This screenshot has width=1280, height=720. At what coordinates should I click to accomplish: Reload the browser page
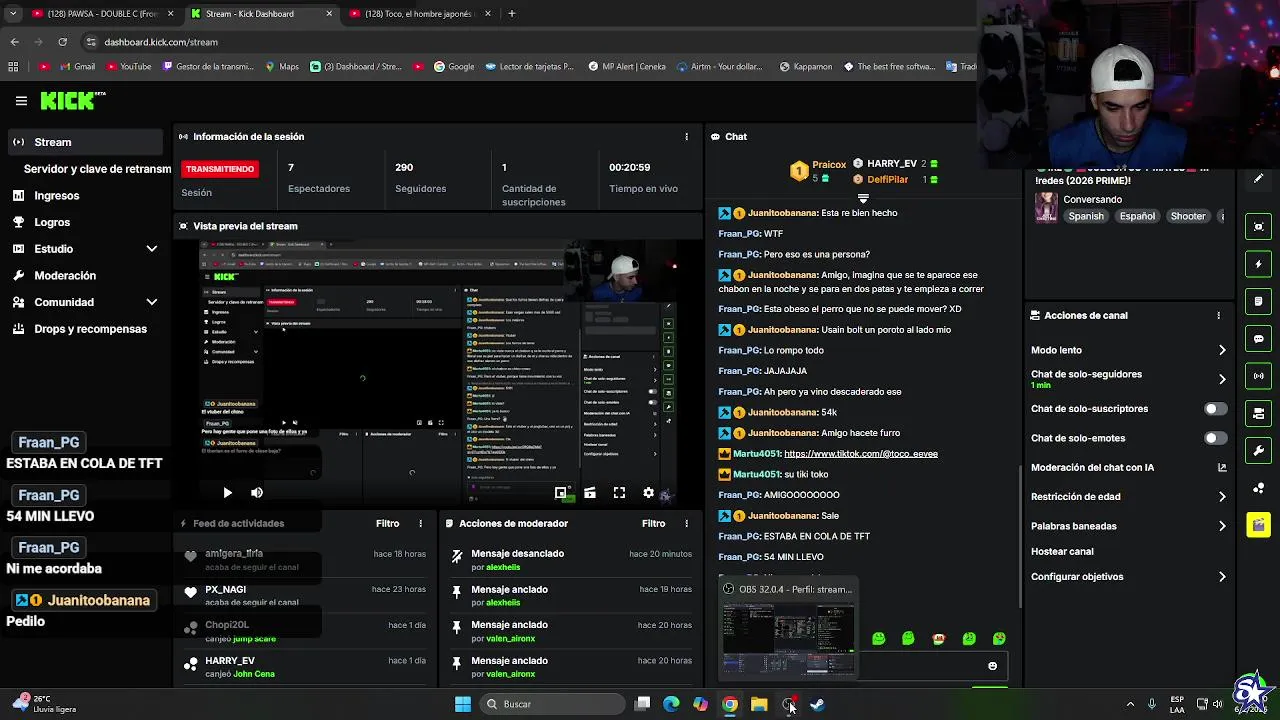click(x=62, y=42)
